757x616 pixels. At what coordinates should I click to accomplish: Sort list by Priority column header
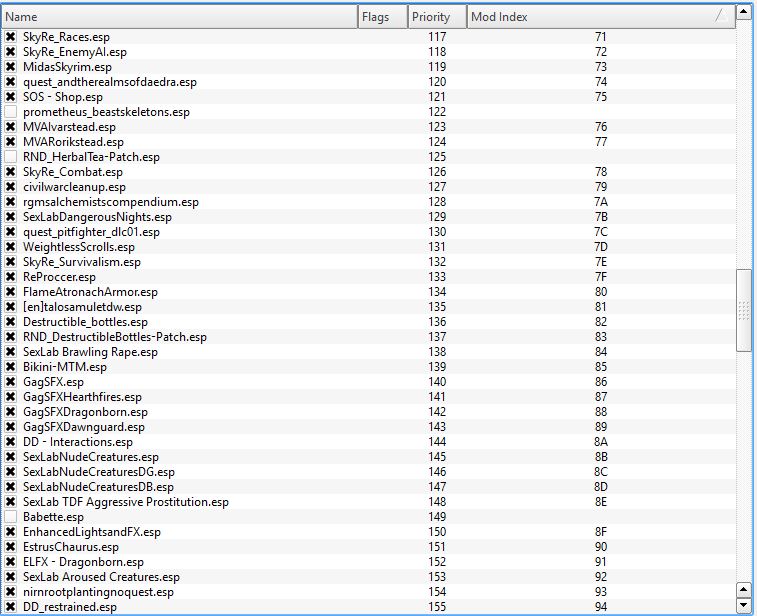tap(437, 16)
